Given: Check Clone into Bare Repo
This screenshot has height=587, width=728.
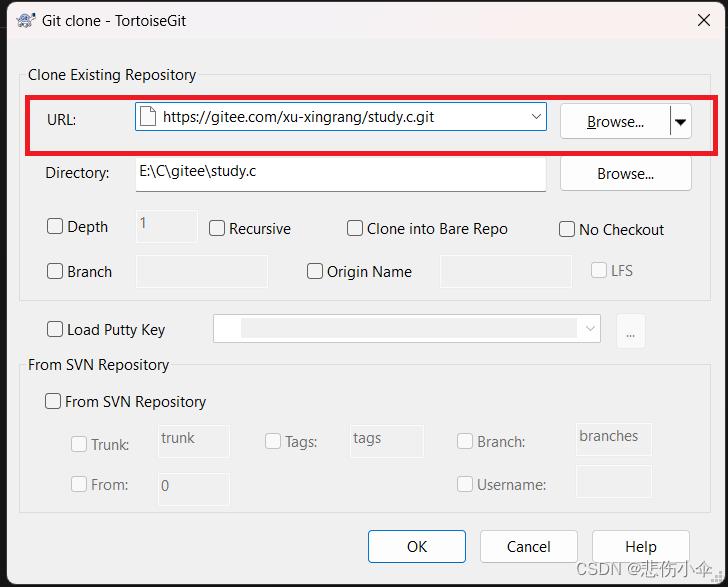Looking at the screenshot, I should [x=355, y=228].
